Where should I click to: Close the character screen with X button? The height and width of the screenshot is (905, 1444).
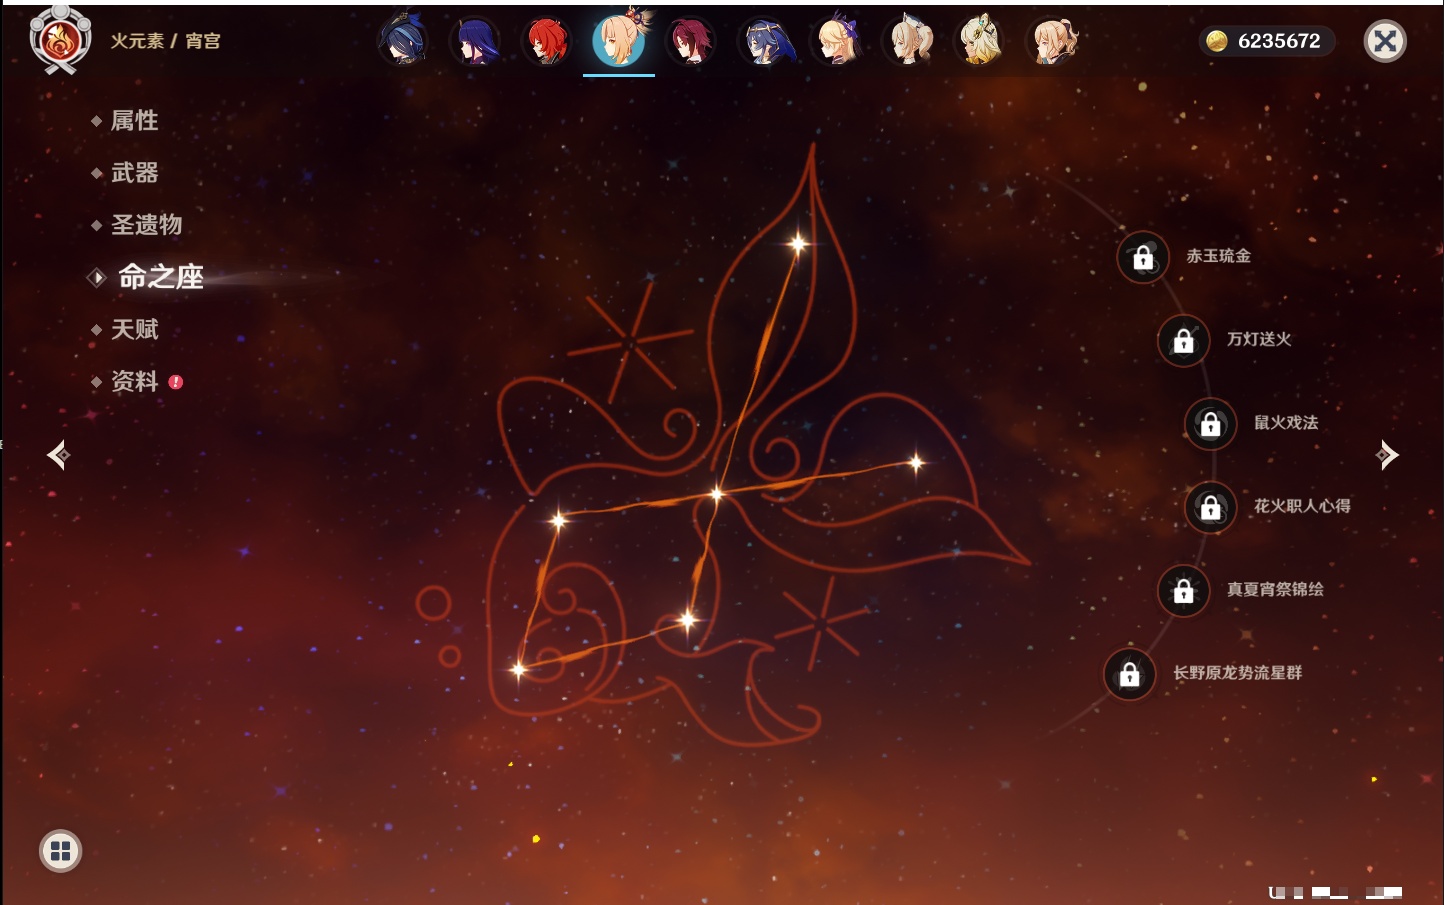pos(1385,41)
